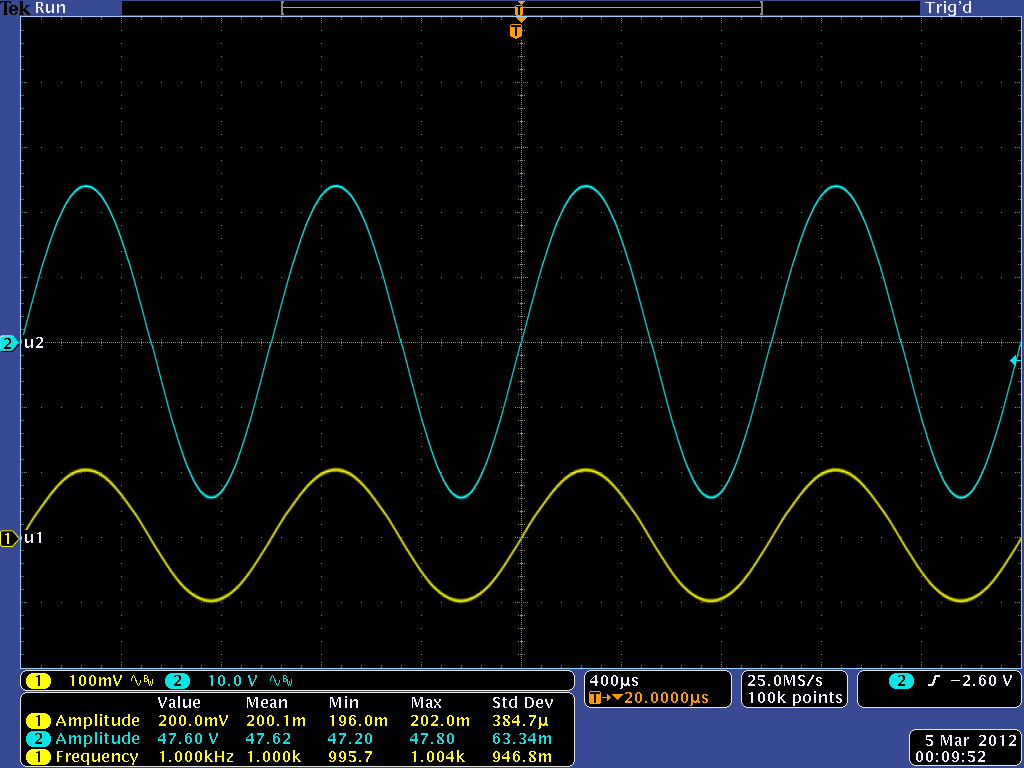Click the 202.0m maximum value
This screenshot has width=1024, height=768.
point(440,721)
